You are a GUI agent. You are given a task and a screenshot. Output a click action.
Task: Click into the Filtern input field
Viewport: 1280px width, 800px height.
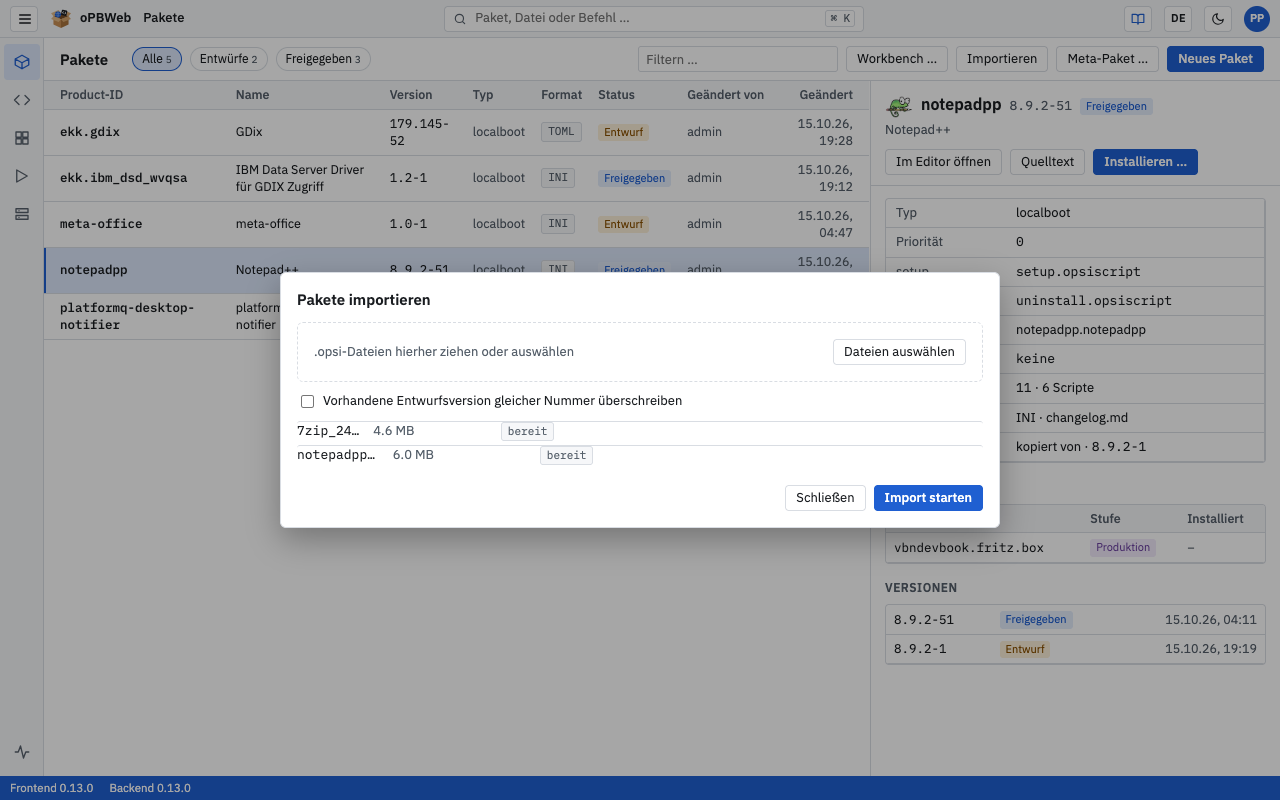click(738, 59)
